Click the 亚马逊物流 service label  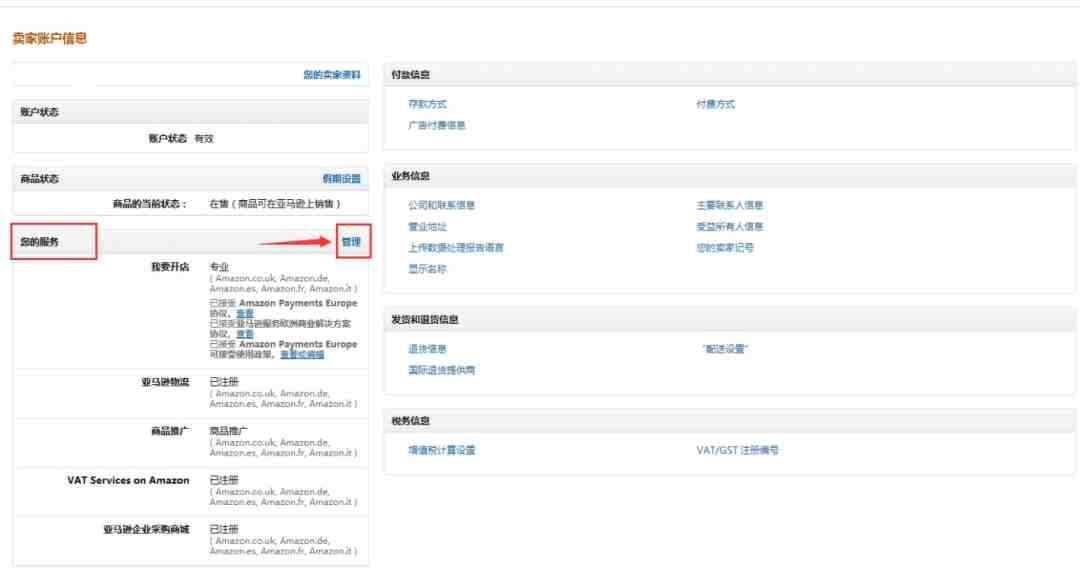165,382
